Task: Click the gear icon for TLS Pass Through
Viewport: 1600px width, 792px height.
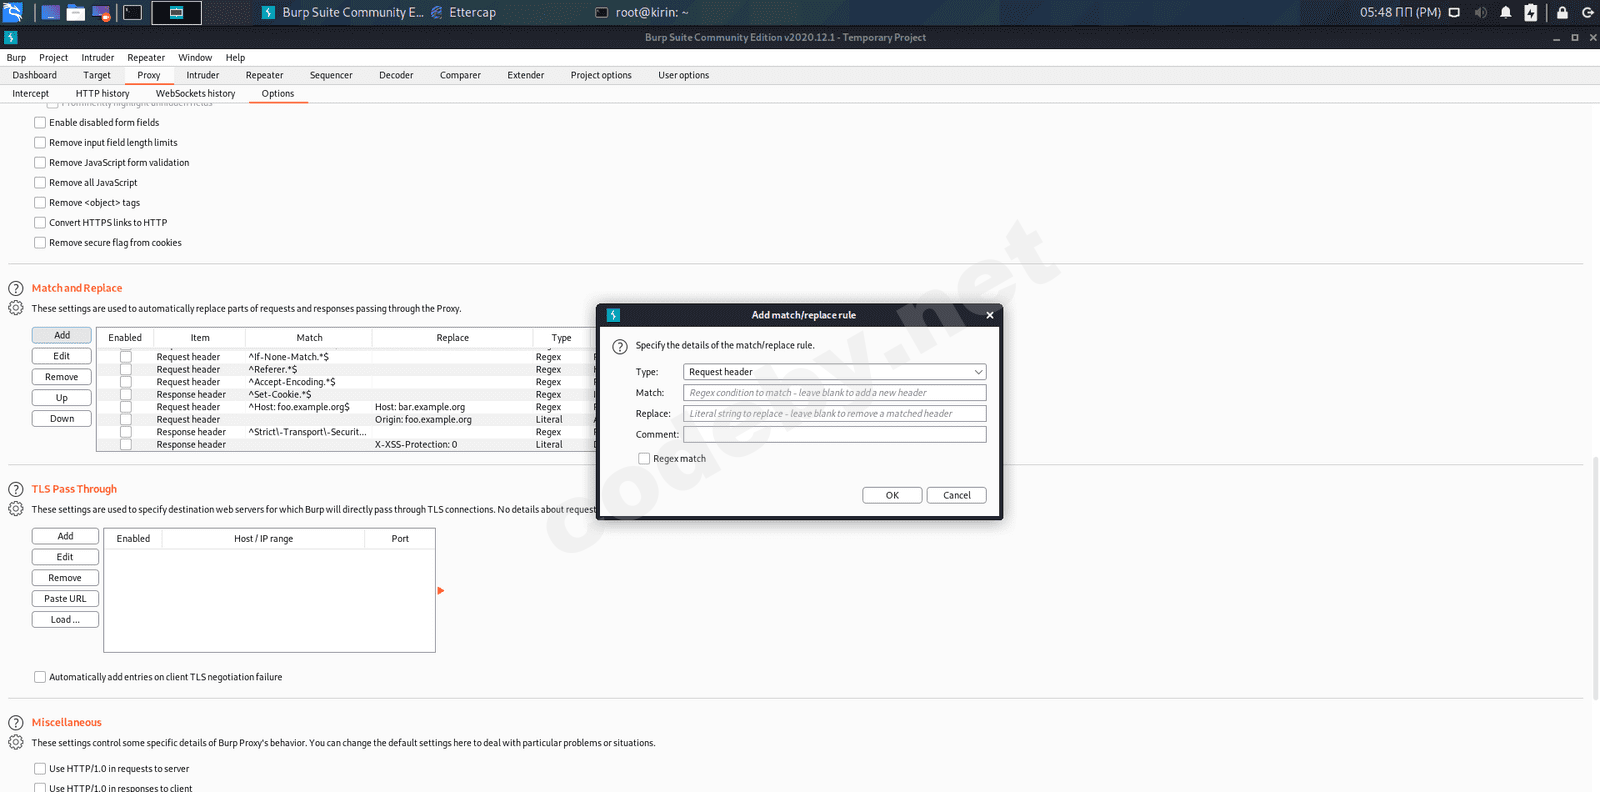Action: [16, 509]
